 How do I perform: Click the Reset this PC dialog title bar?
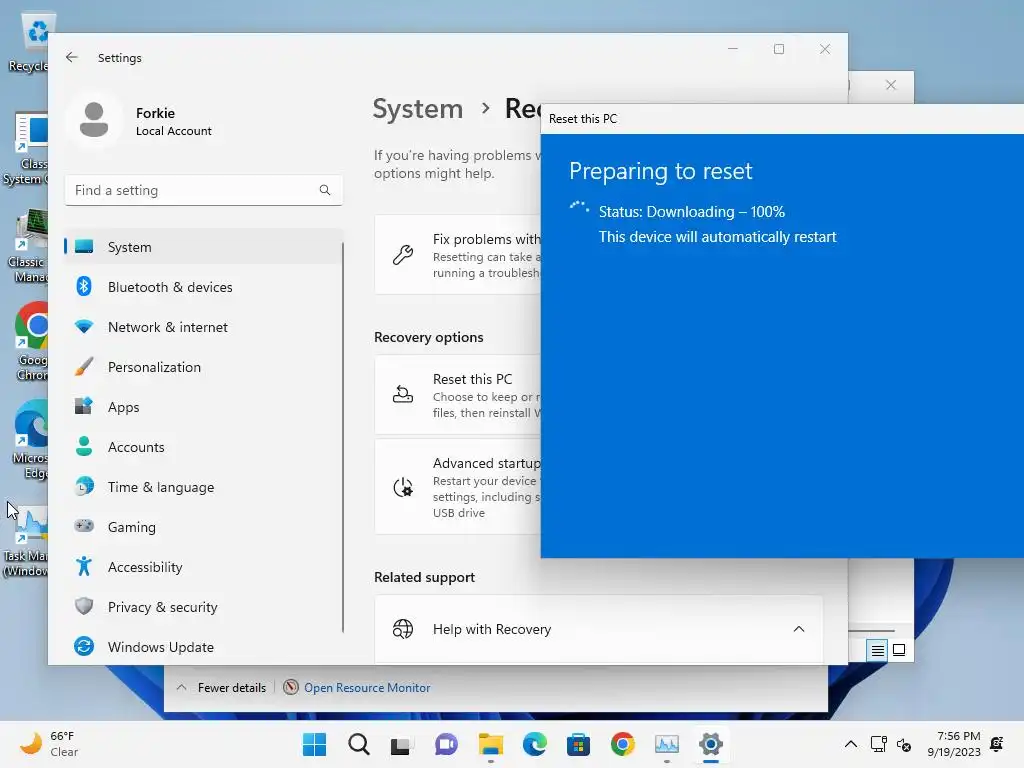pos(782,119)
